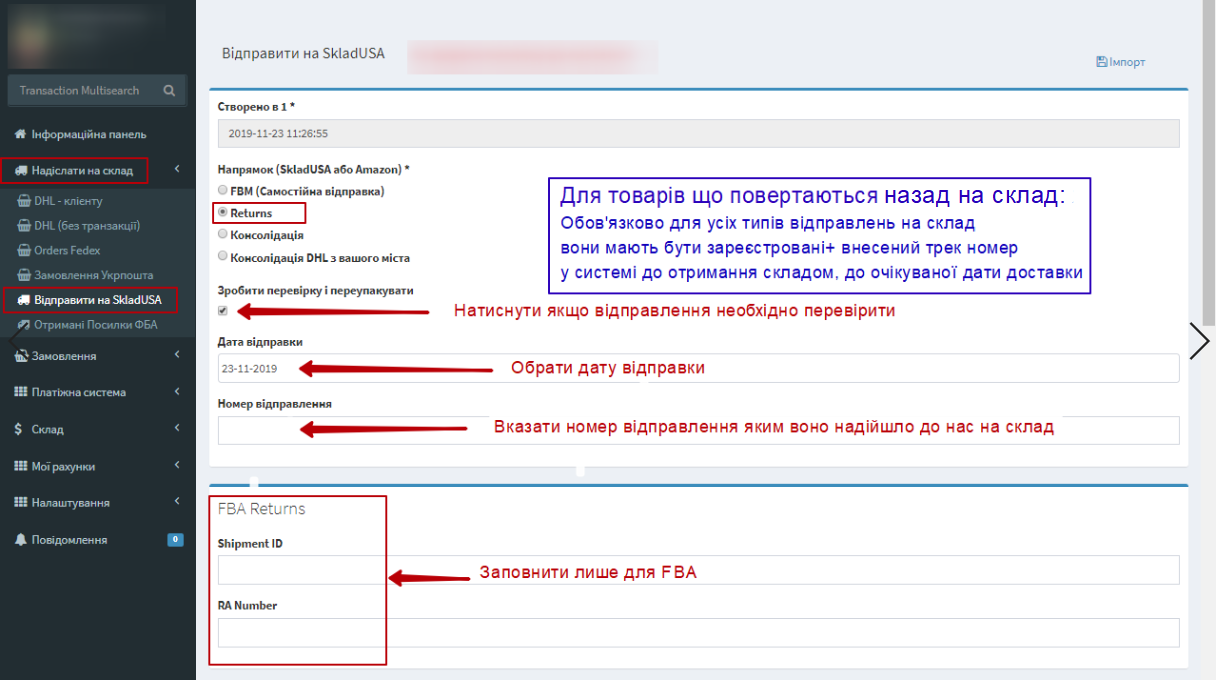Click the Створено в 1 timestamp field
This screenshot has width=1216, height=680.
[x=698, y=133]
